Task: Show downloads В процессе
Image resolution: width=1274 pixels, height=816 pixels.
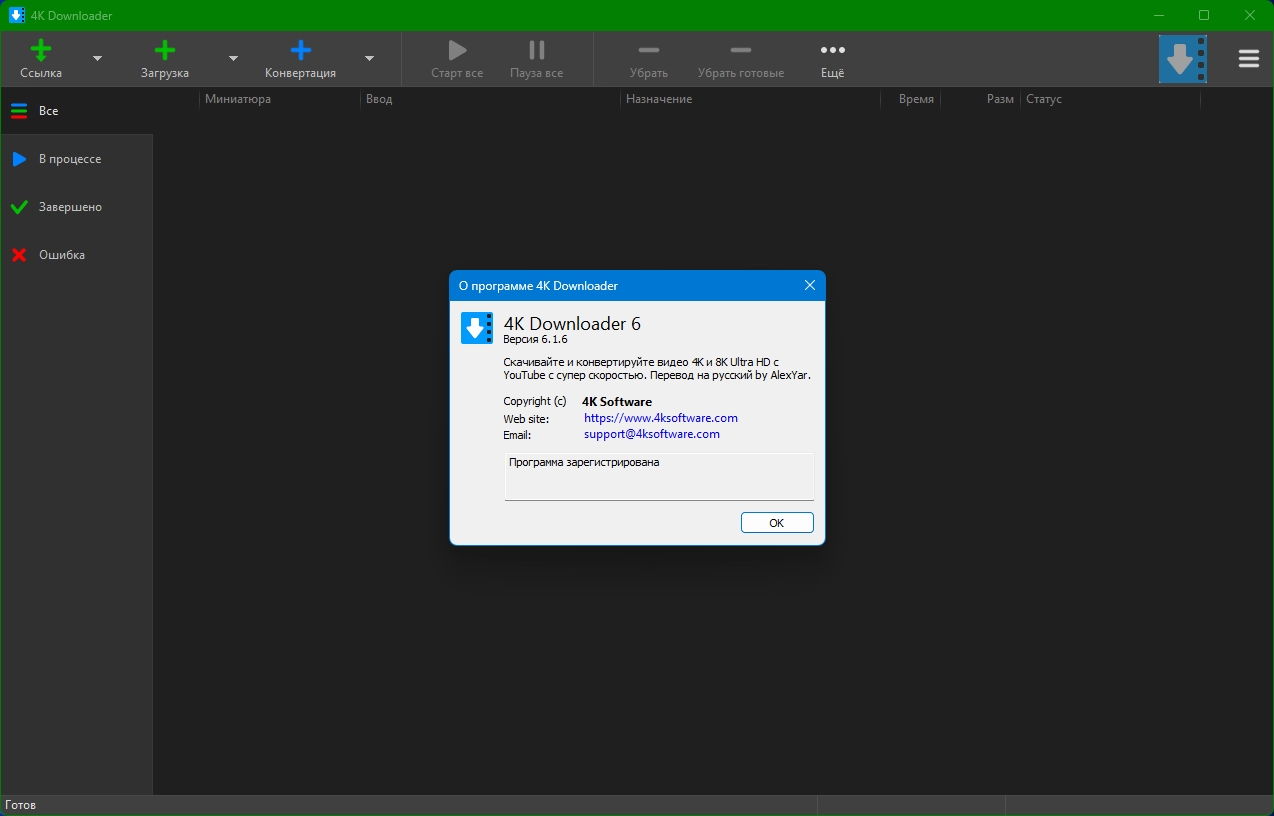Action: click(x=69, y=159)
